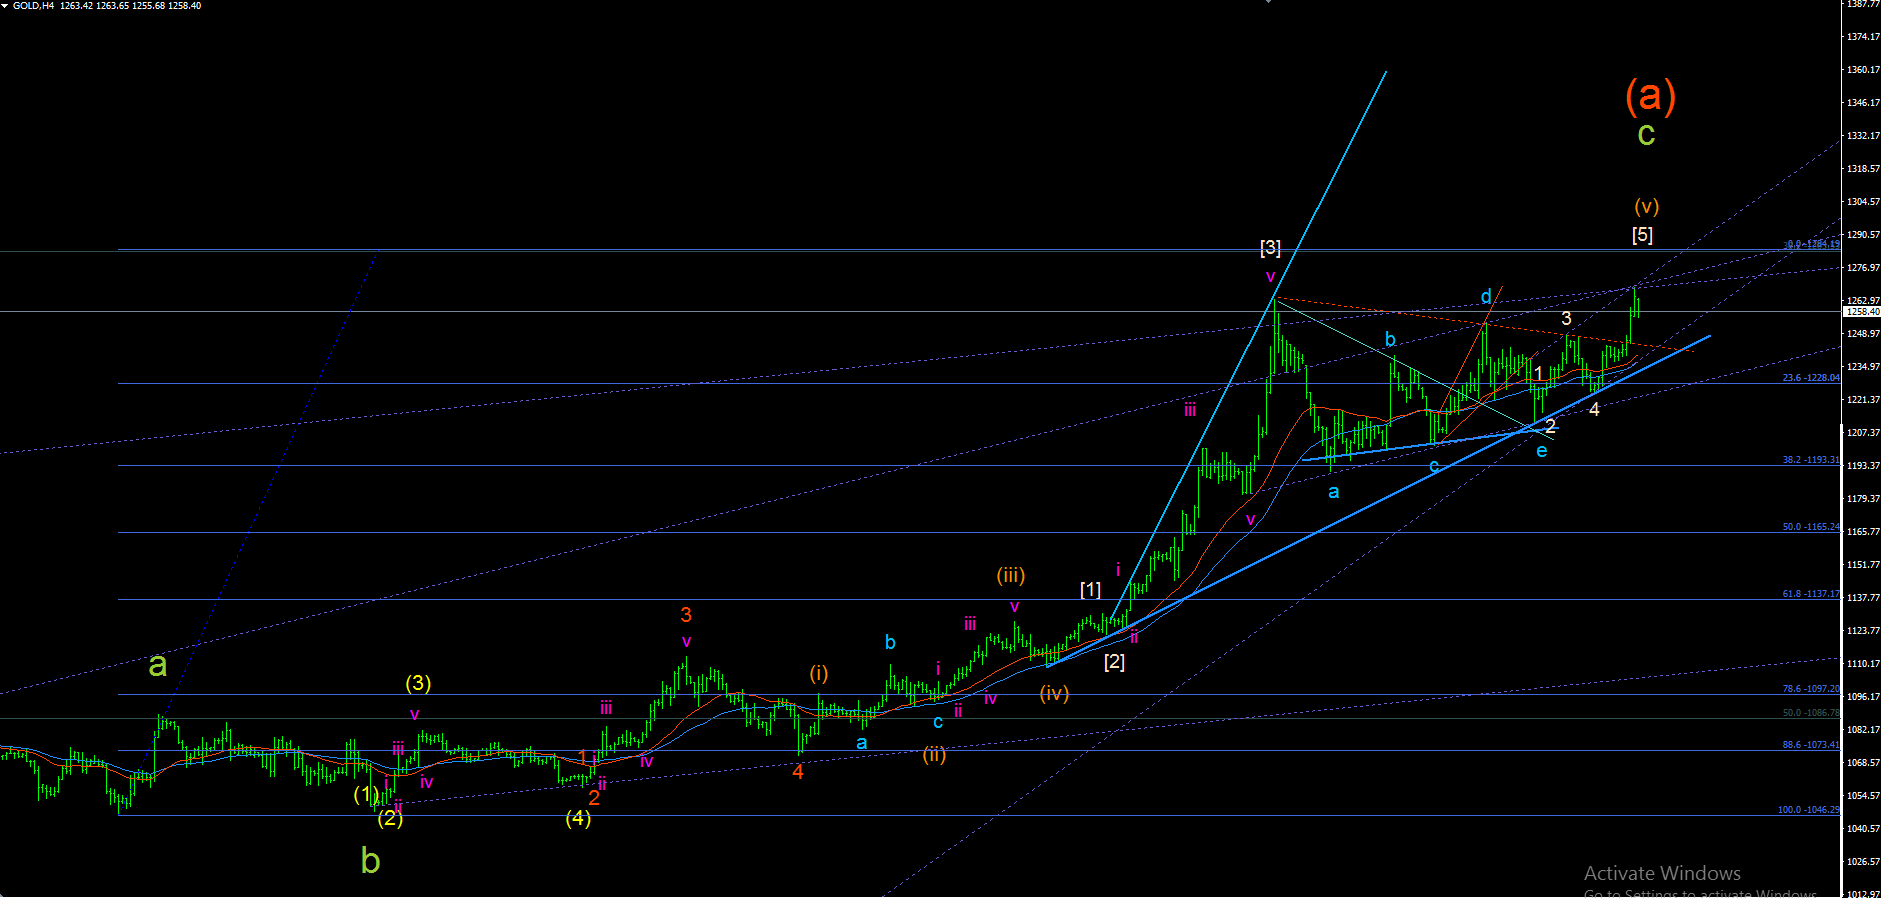The image size is (1881, 898).
Task: Click the blue d triangle label
Action: click(1486, 296)
